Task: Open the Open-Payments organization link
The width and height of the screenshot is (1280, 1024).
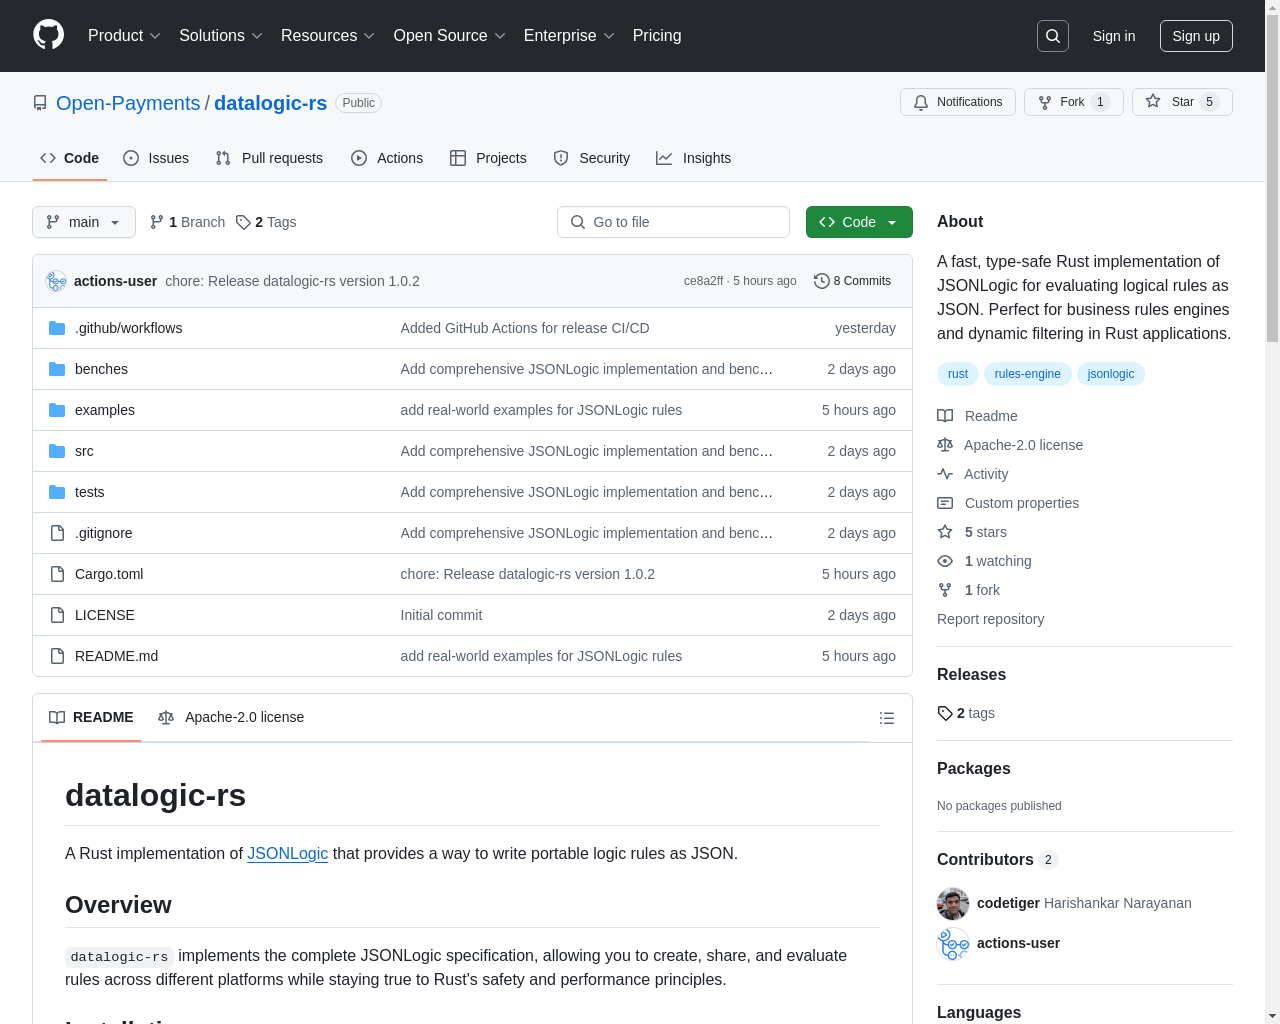Action: click(128, 103)
